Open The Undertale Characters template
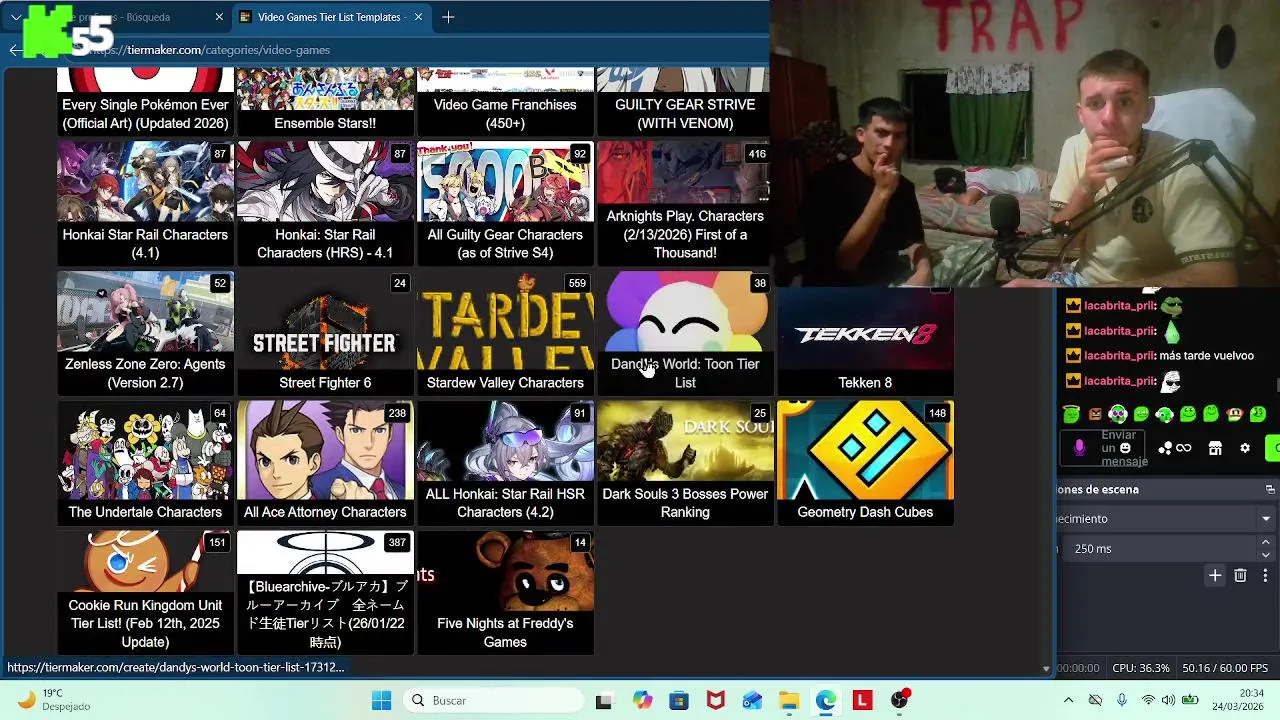This screenshot has width=1280, height=720. pos(145,463)
